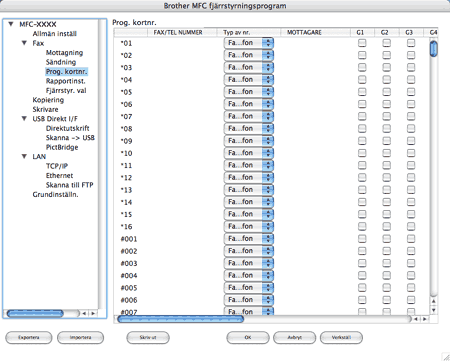Select Grundinställn. in the tree
Image resolution: width=450 pixels, height=361 pixels.
(55, 194)
